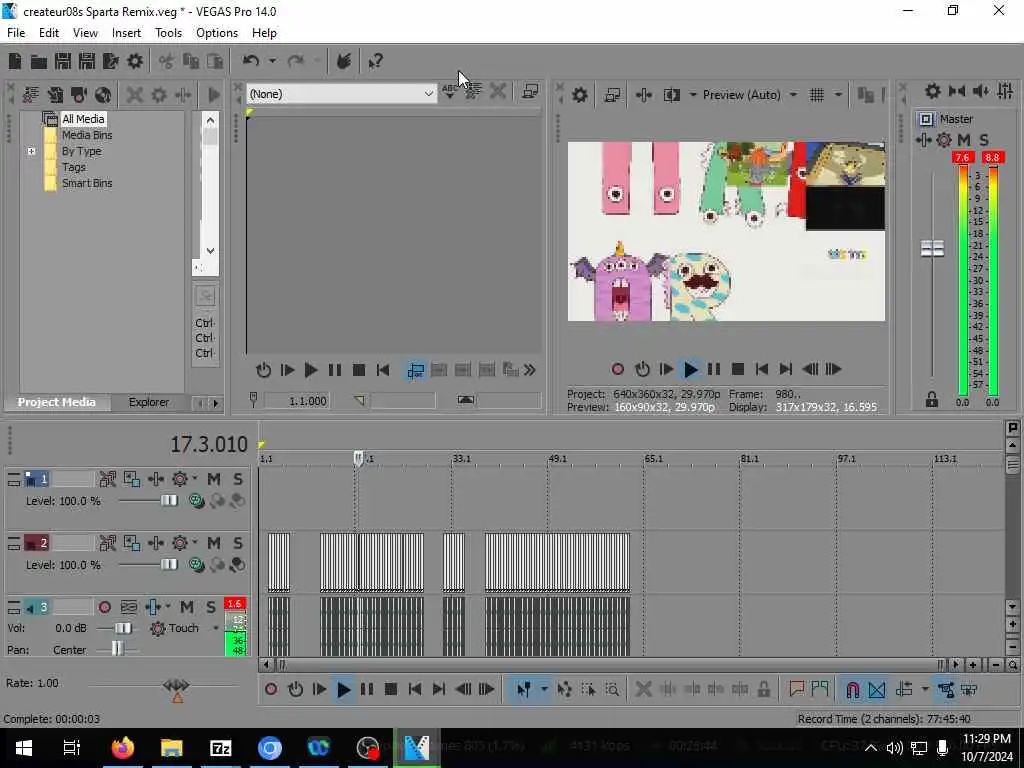Solo audio track 3
This screenshot has height=768, width=1024.
tap(211, 607)
